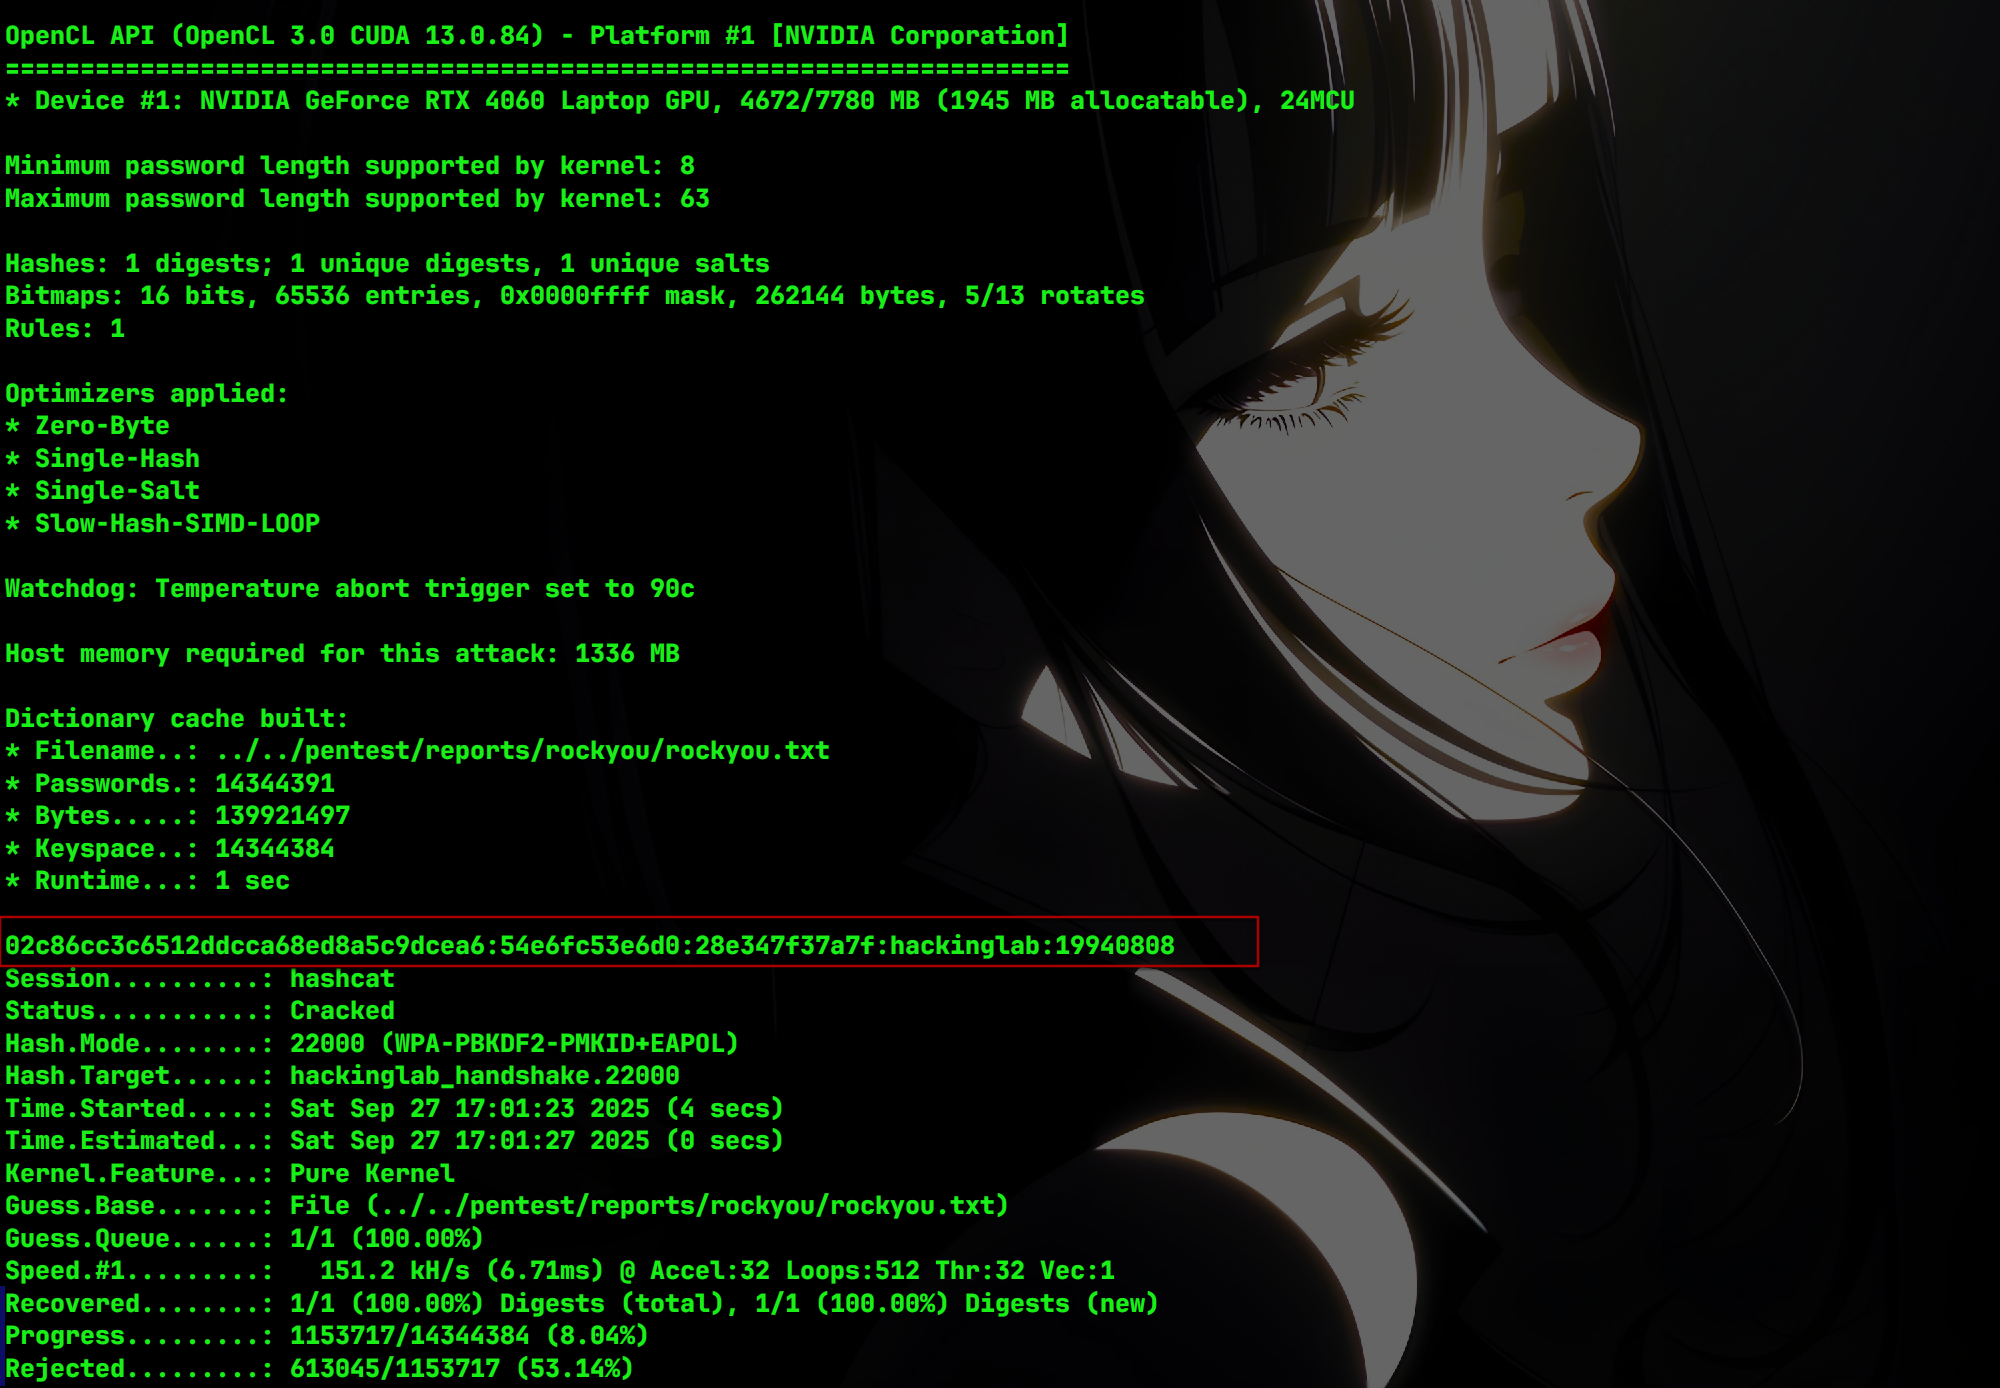Click the Keyspace 14344384 line
Viewport: 2000px width, 1388px height.
click(170, 849)
